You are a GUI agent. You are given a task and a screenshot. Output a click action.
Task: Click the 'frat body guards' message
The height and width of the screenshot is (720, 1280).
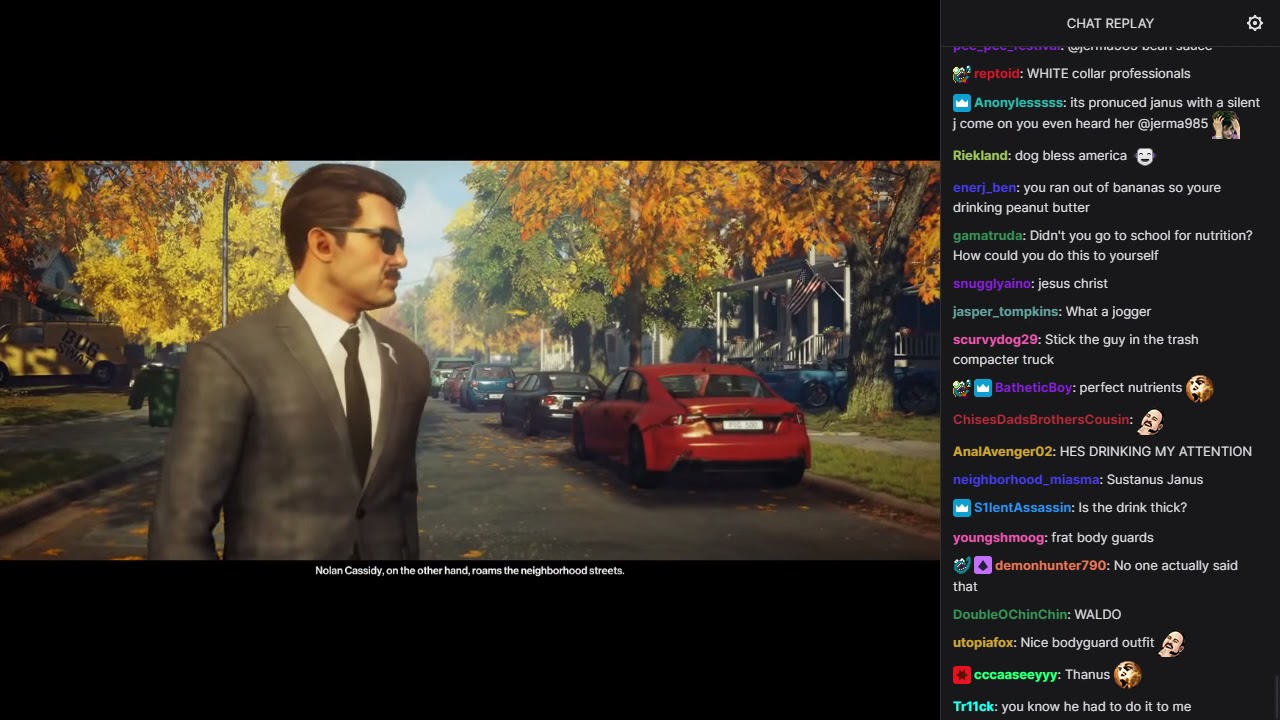pos(1102,538)
